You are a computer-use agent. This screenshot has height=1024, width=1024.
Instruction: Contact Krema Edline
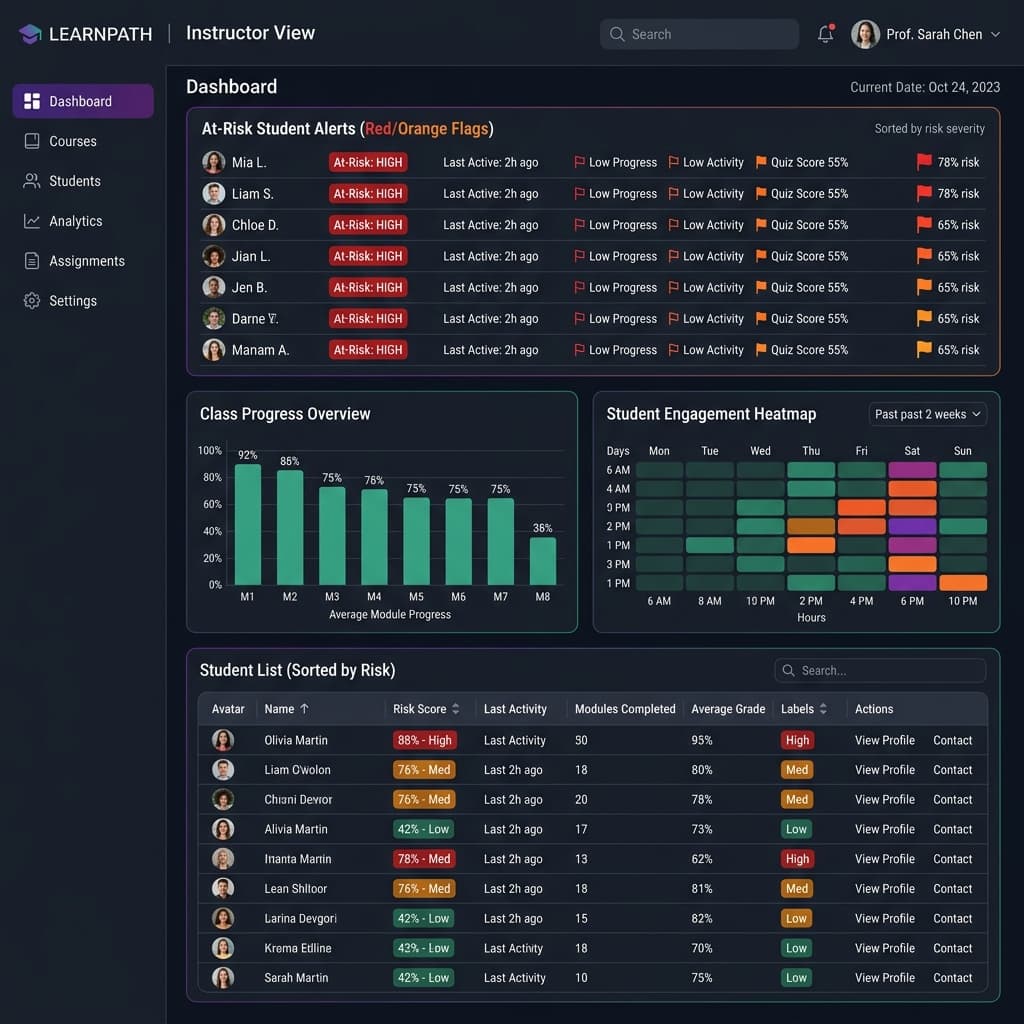953,948
